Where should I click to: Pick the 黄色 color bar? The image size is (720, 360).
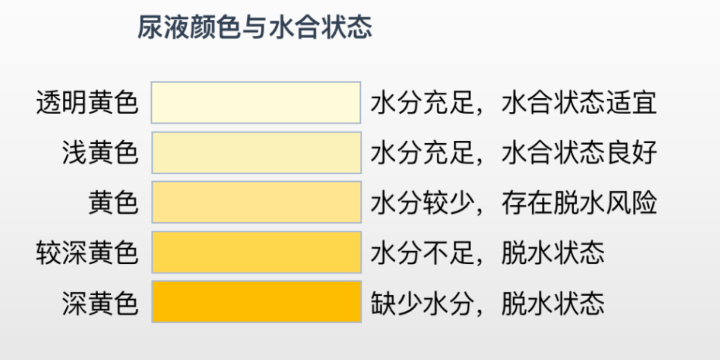click(257, 202)
